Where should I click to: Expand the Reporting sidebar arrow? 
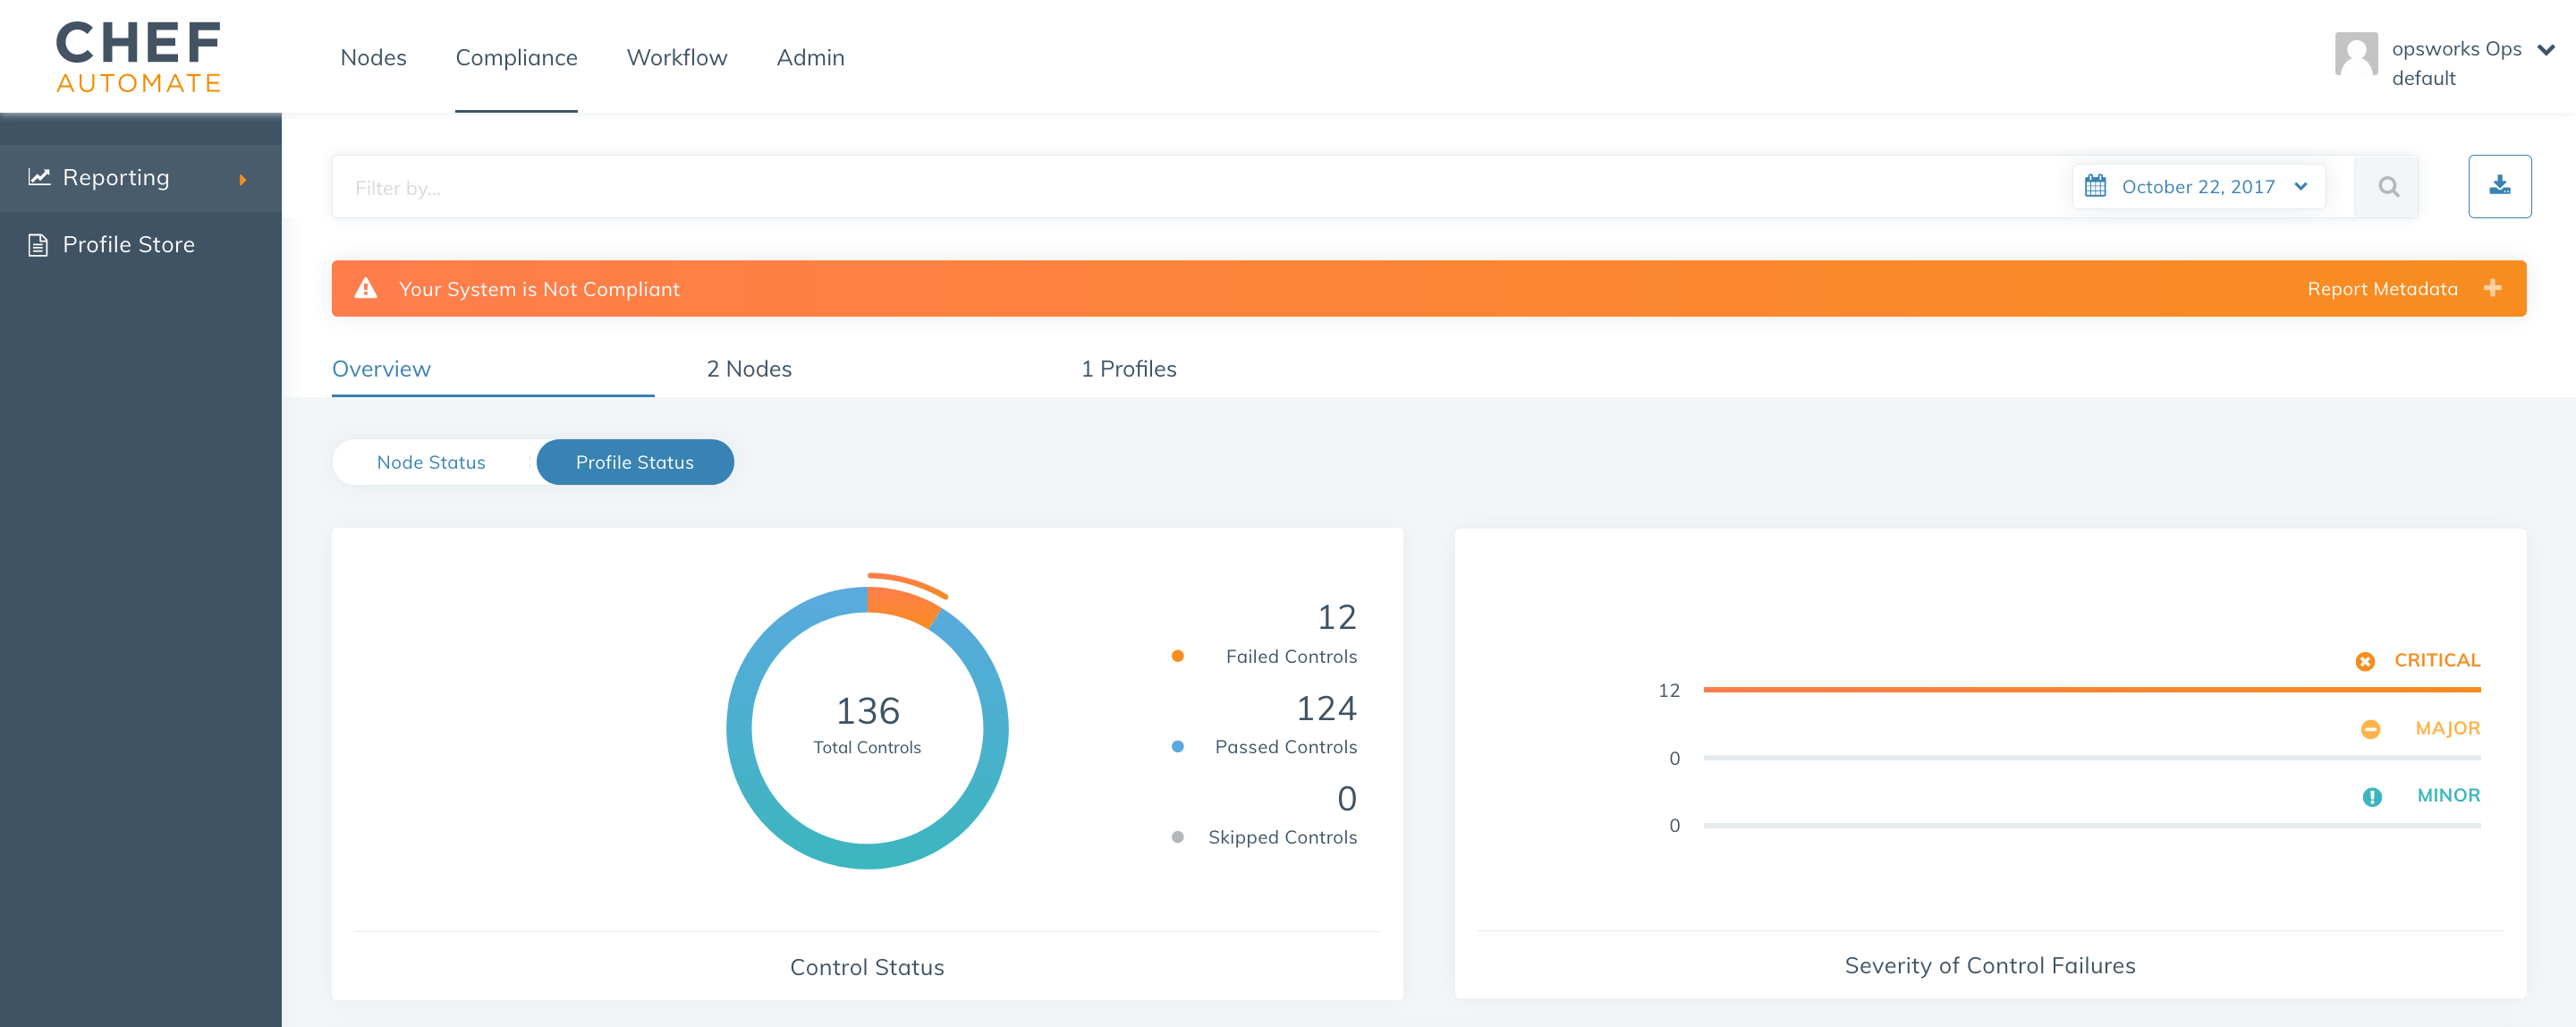243,180
